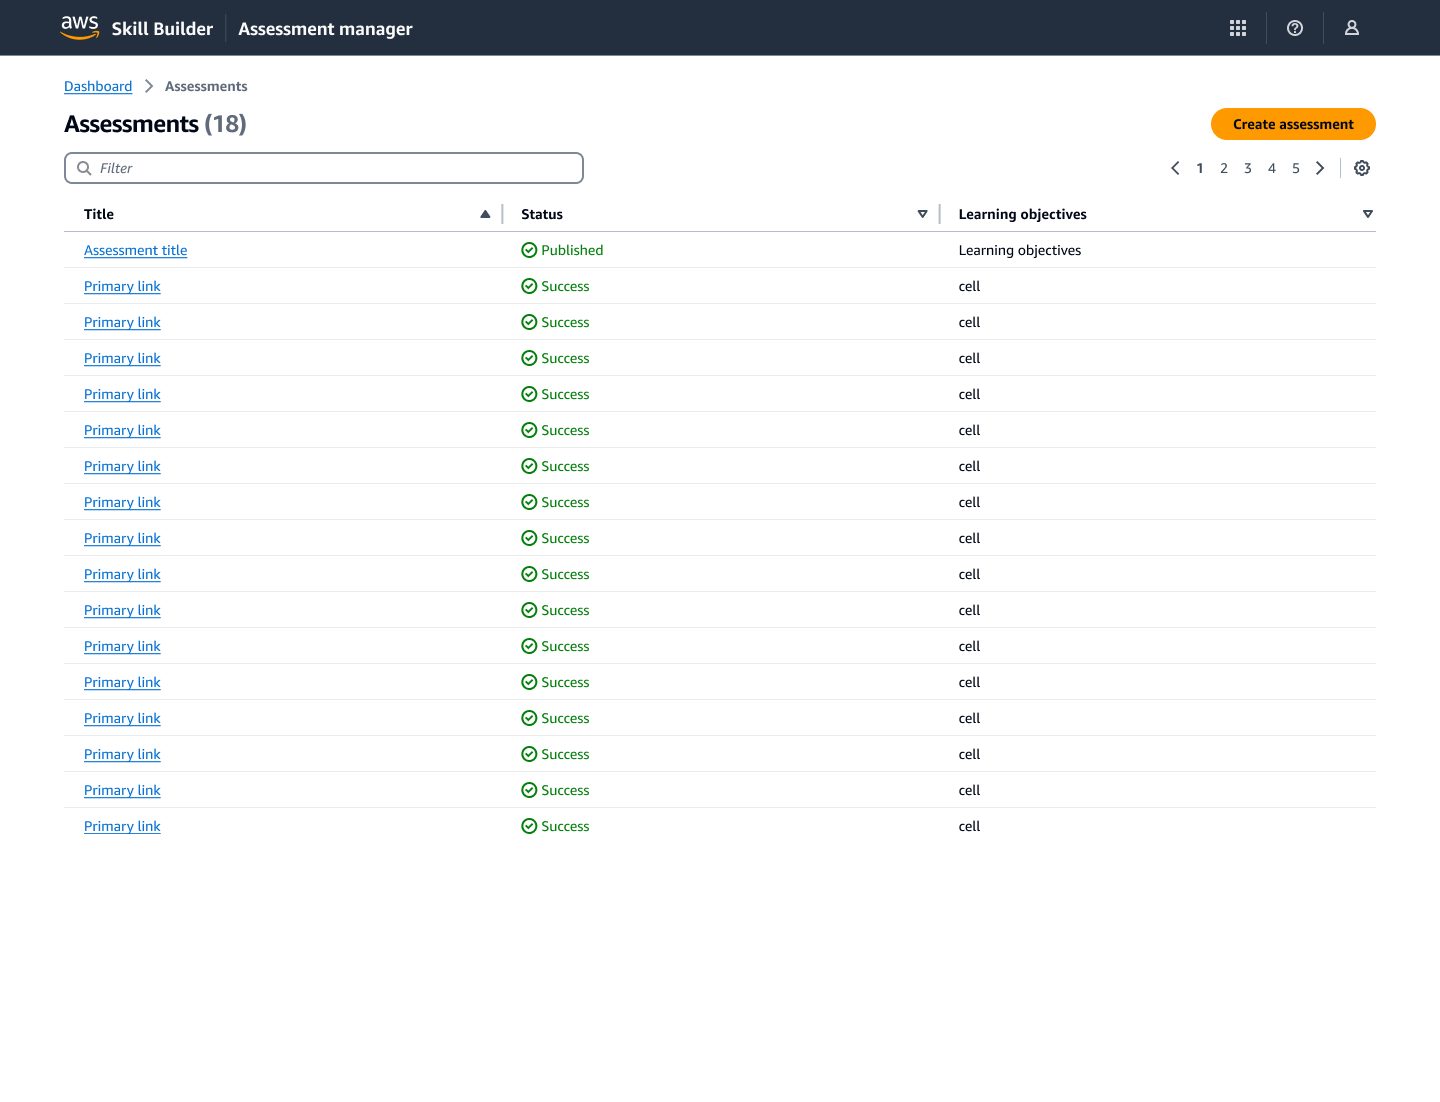1440x1102 pixels.
Task: Click Skill Builder in the header
Action: tap(162, 29)
